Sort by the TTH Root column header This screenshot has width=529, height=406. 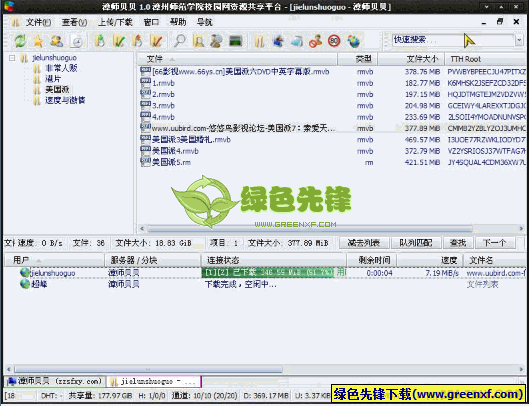coord(485,59)
